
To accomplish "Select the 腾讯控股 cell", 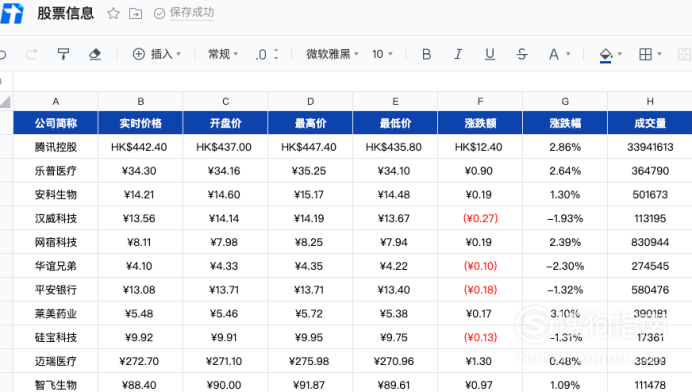I will tap(56, 147).
